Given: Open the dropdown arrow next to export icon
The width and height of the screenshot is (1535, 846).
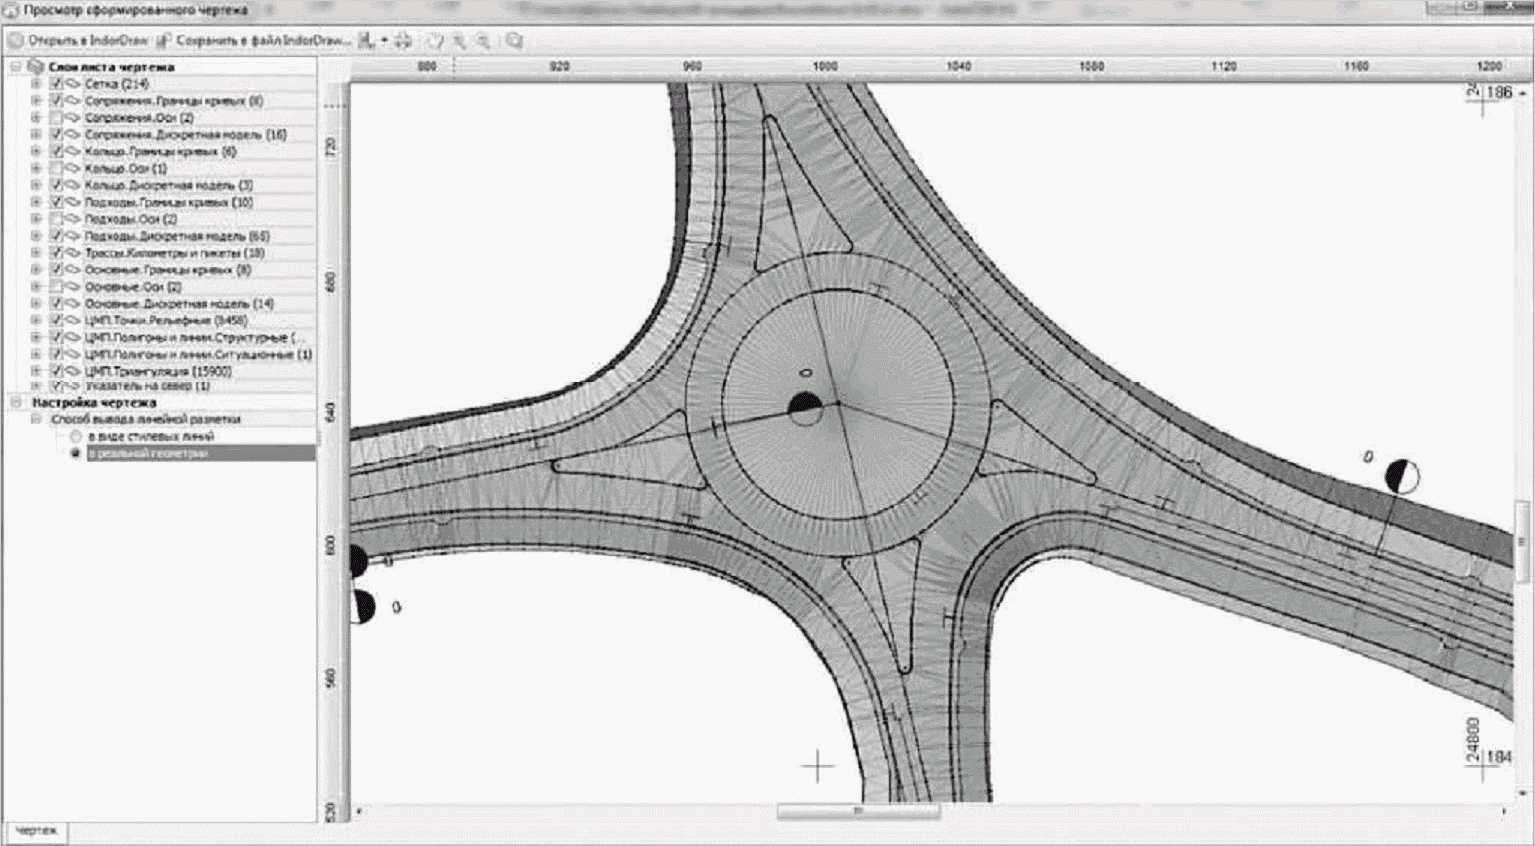Looking at the screenshot, I should tap(384, 41).
